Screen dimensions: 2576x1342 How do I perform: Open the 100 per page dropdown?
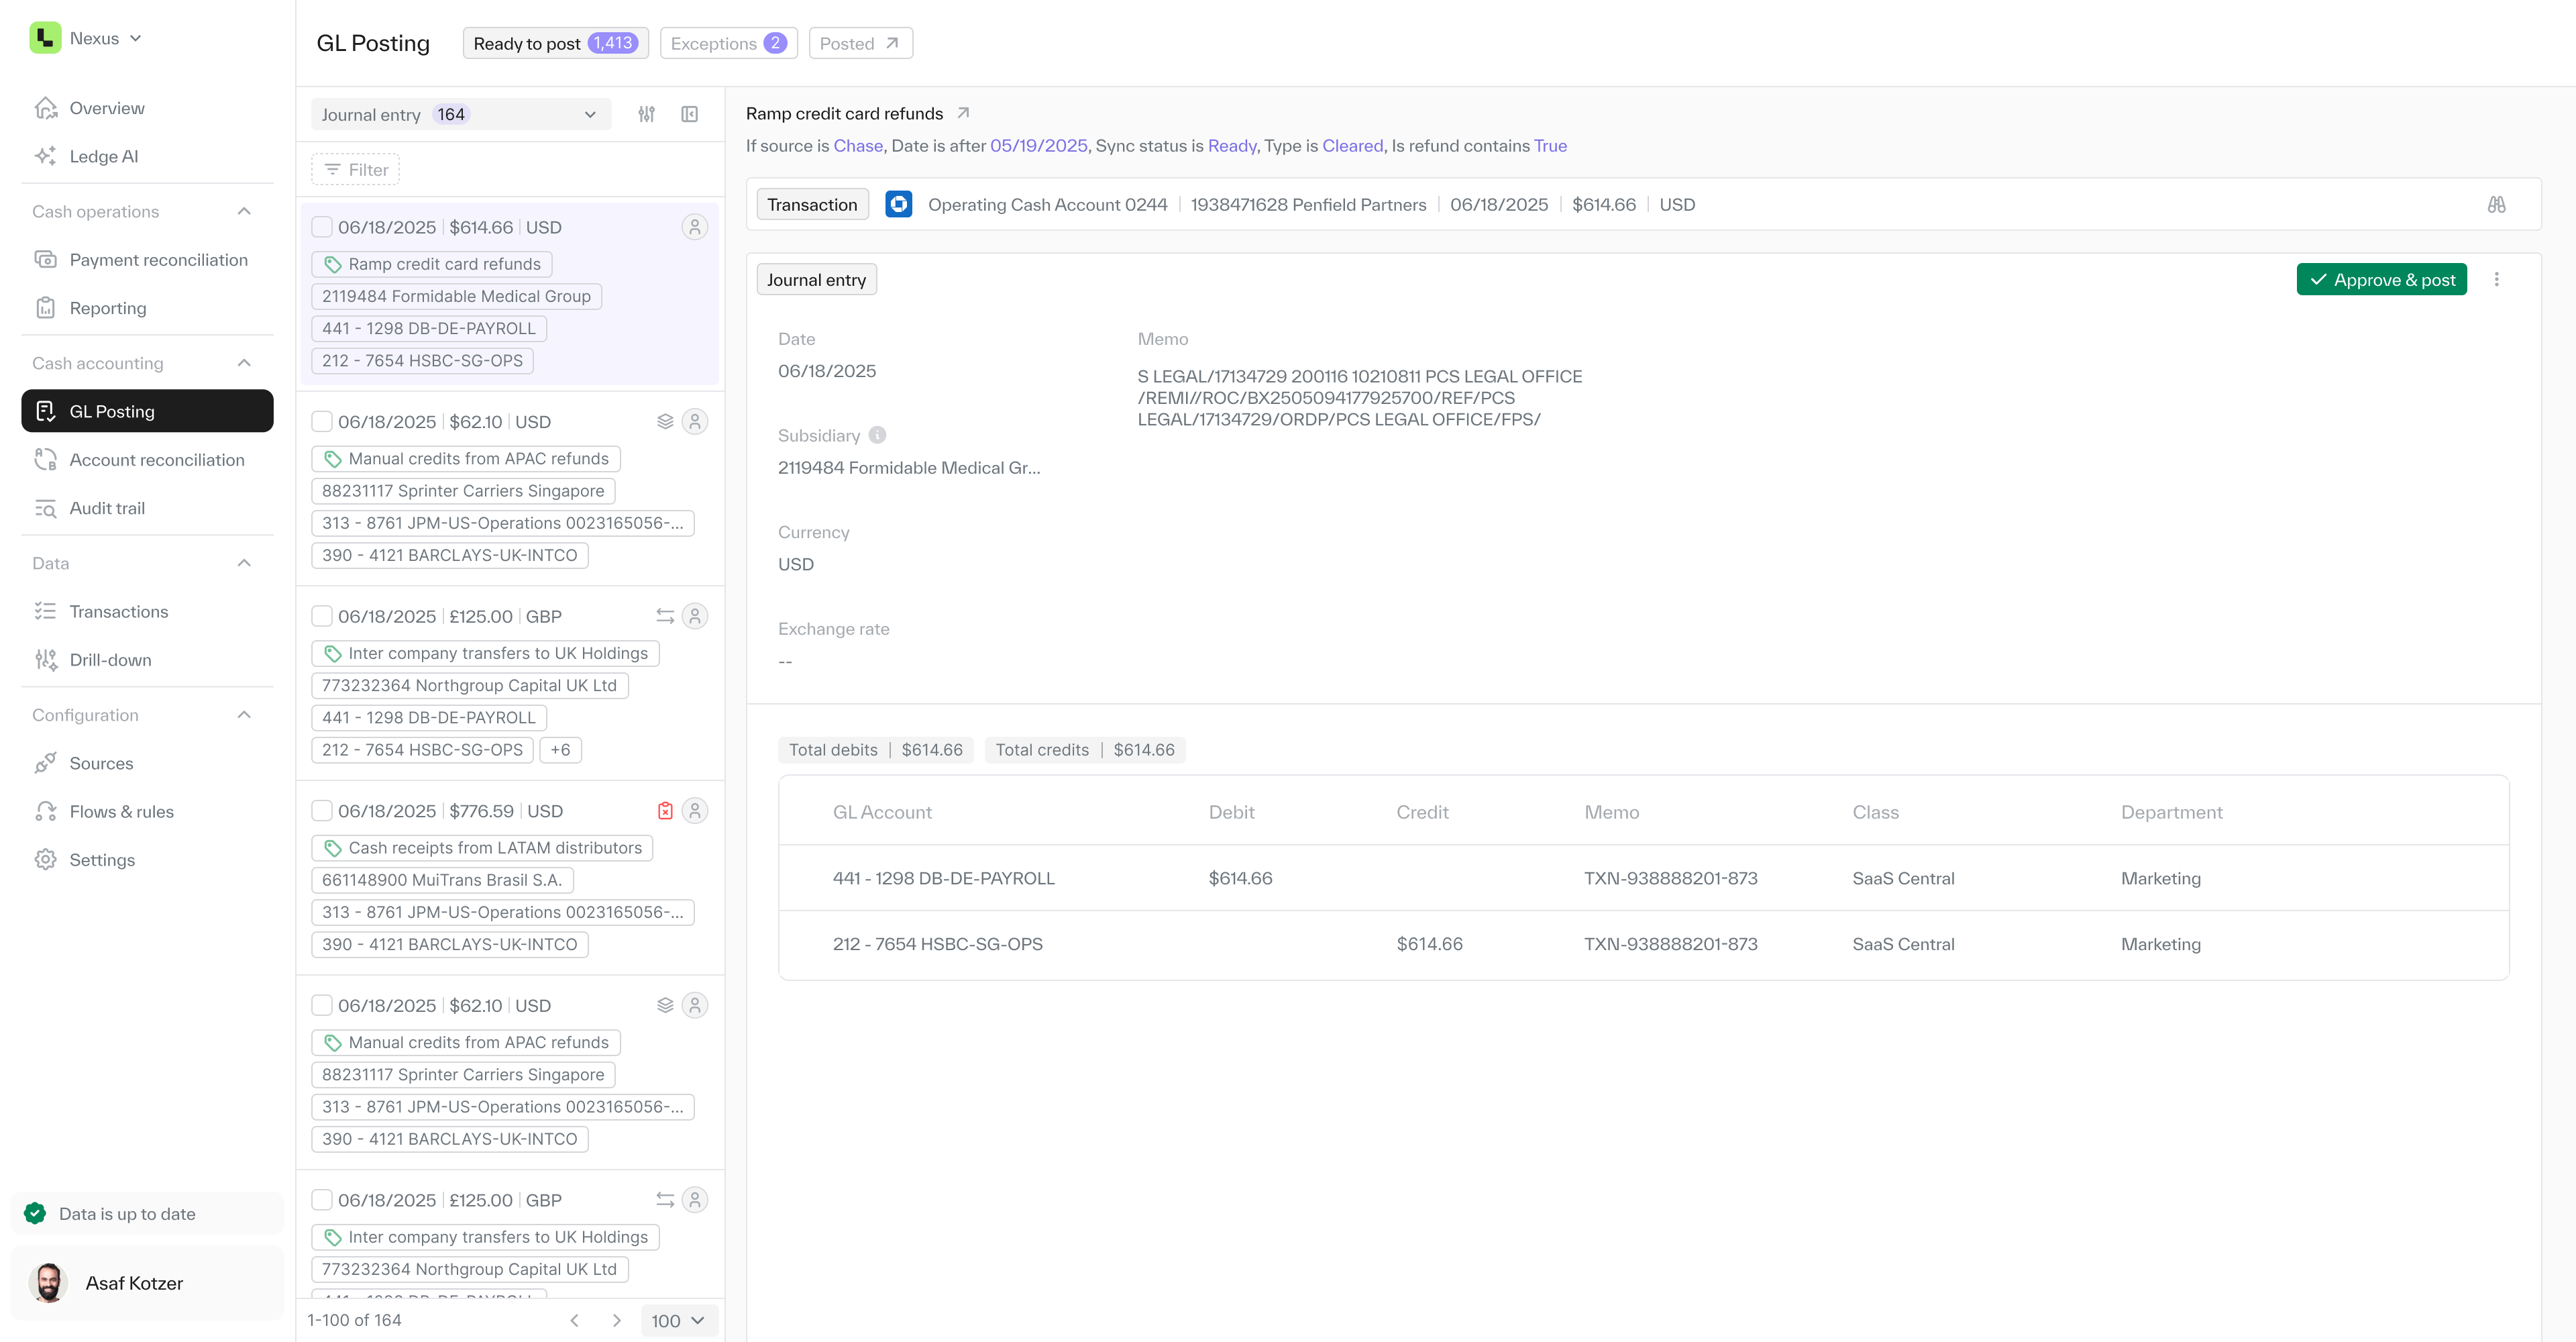point(678,1320)
